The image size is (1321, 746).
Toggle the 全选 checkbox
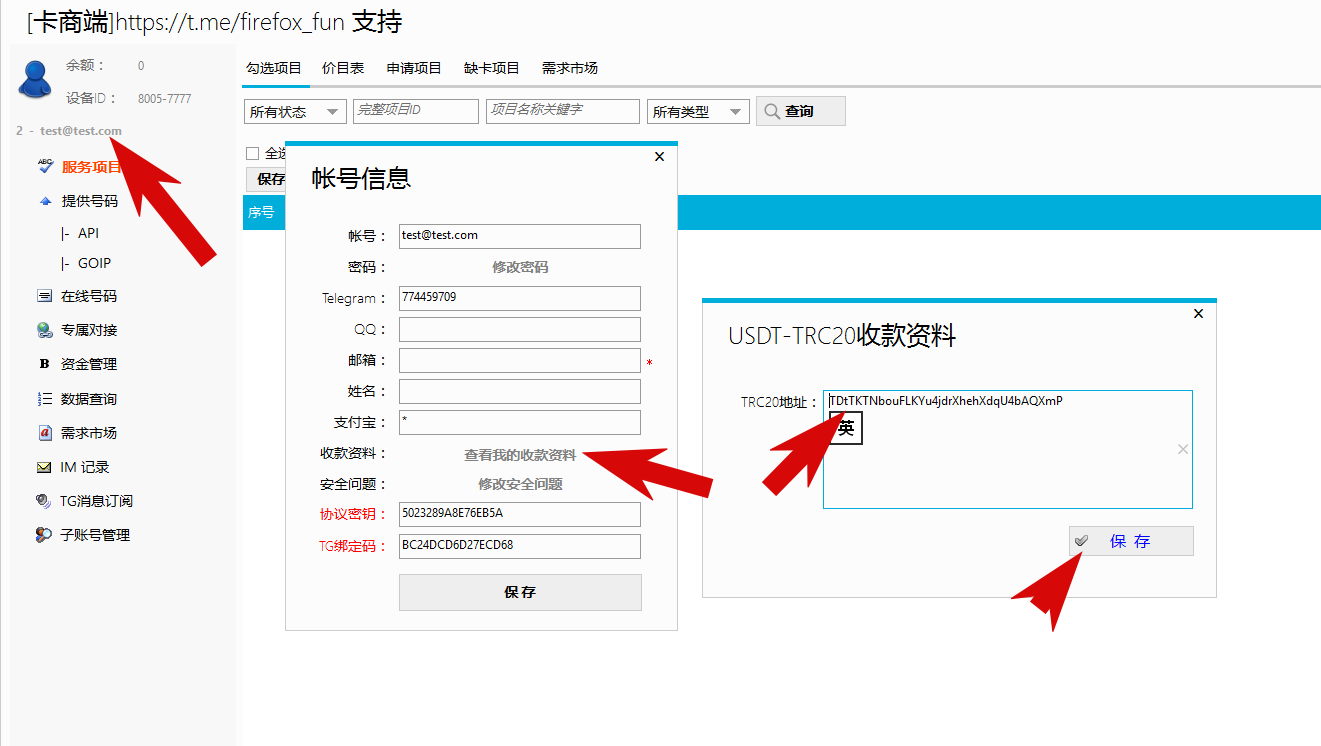point(252,153)
